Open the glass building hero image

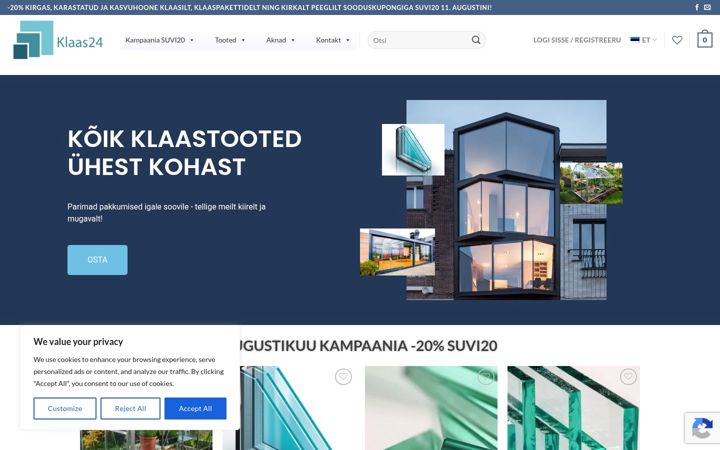coord(506,200)
